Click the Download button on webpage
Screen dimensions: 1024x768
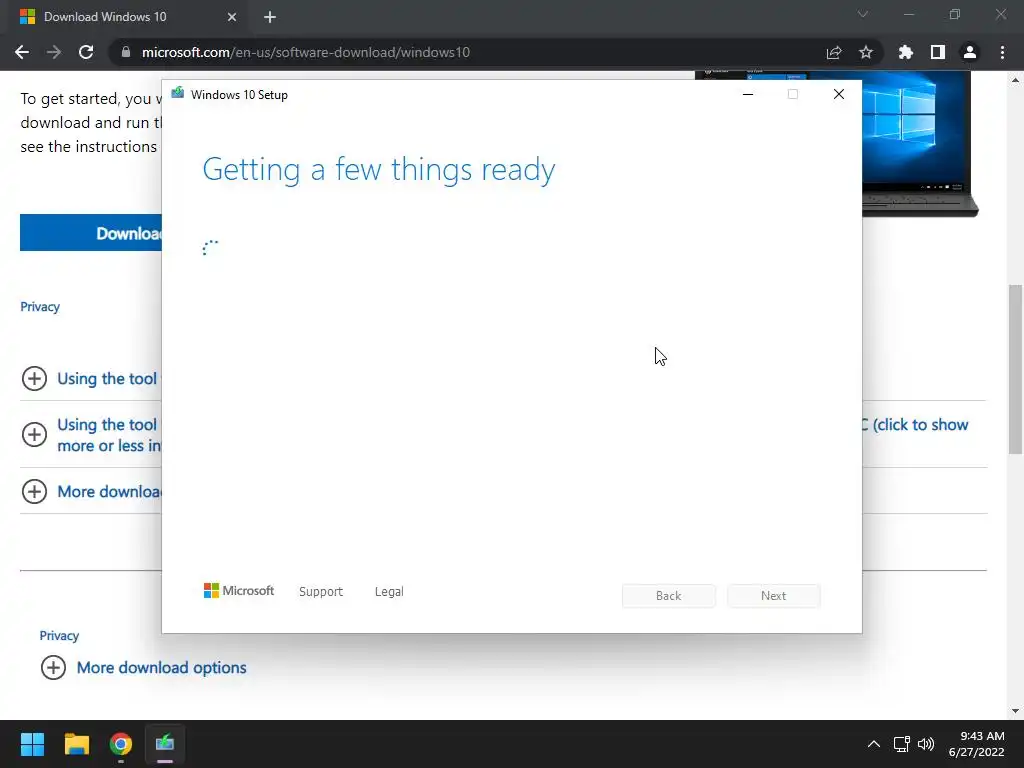(x=91, y=232)
